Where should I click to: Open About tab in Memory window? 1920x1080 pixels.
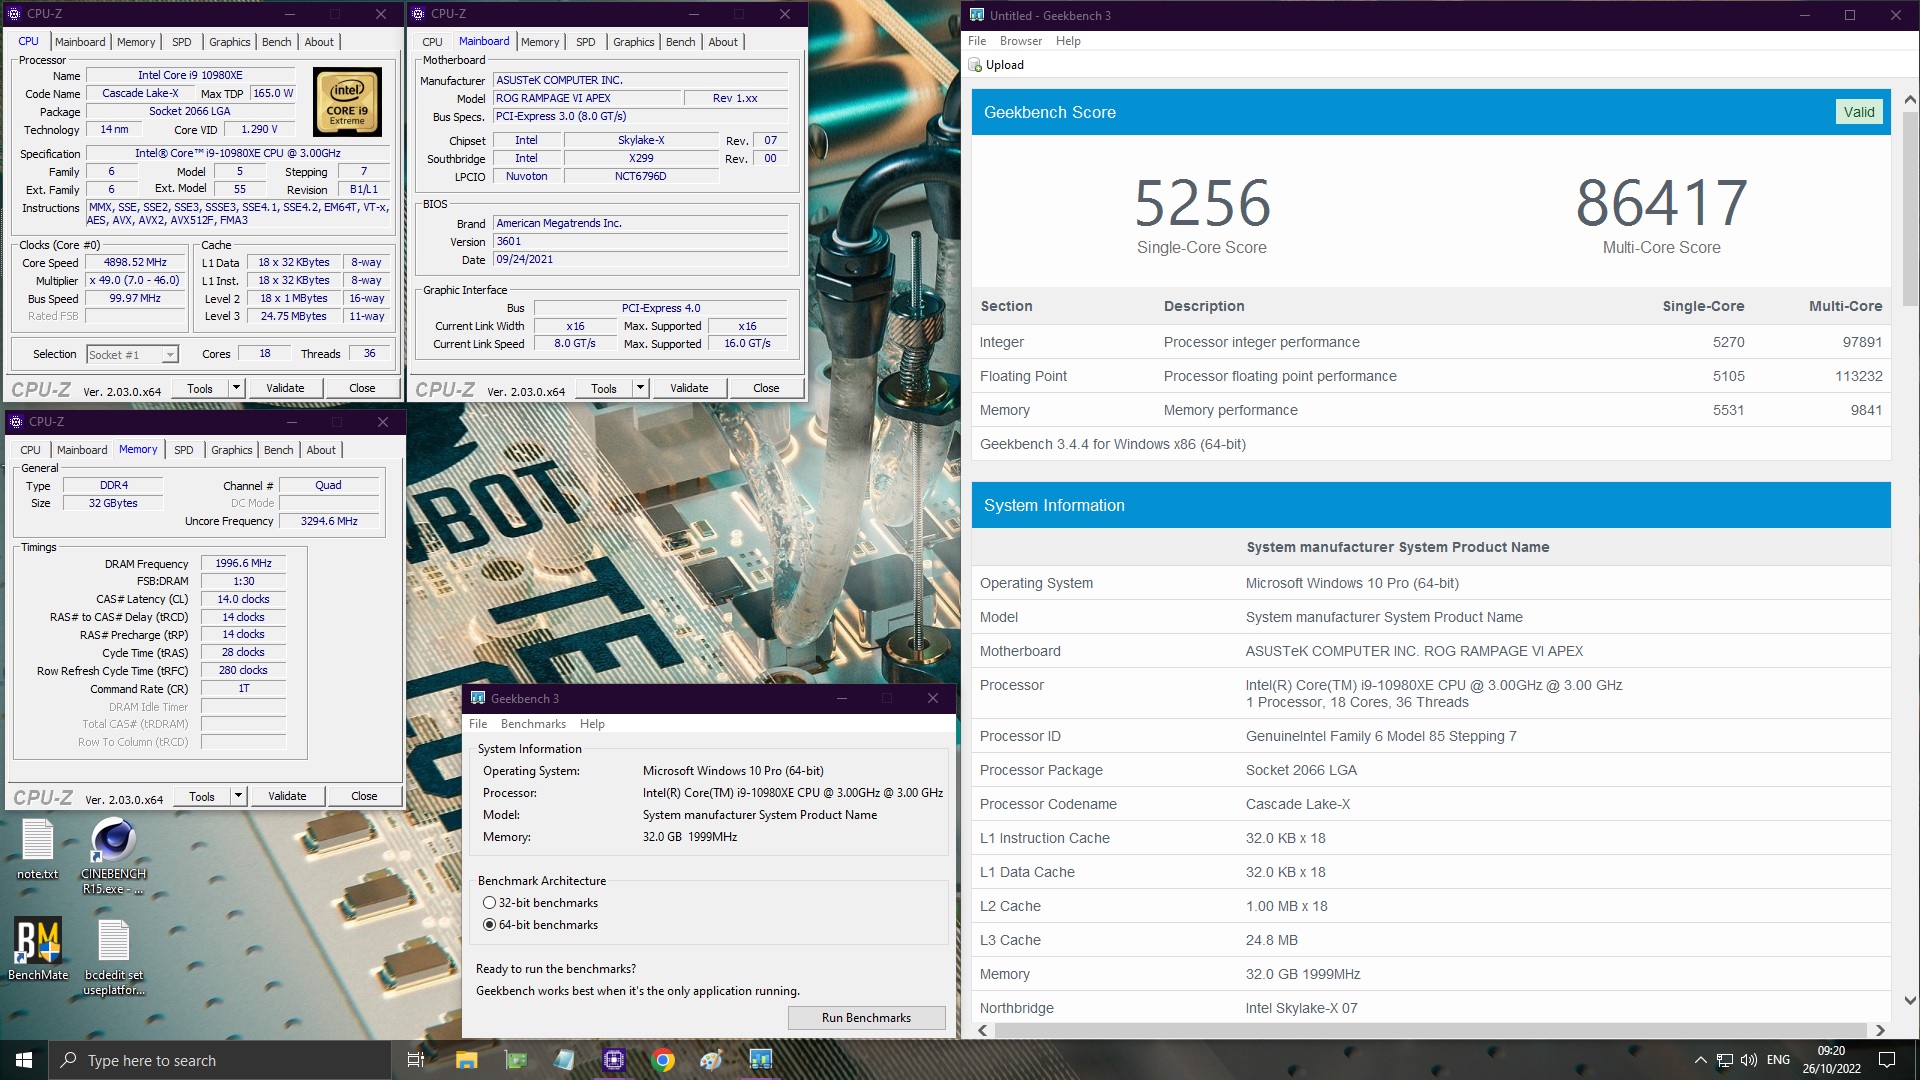321,450
